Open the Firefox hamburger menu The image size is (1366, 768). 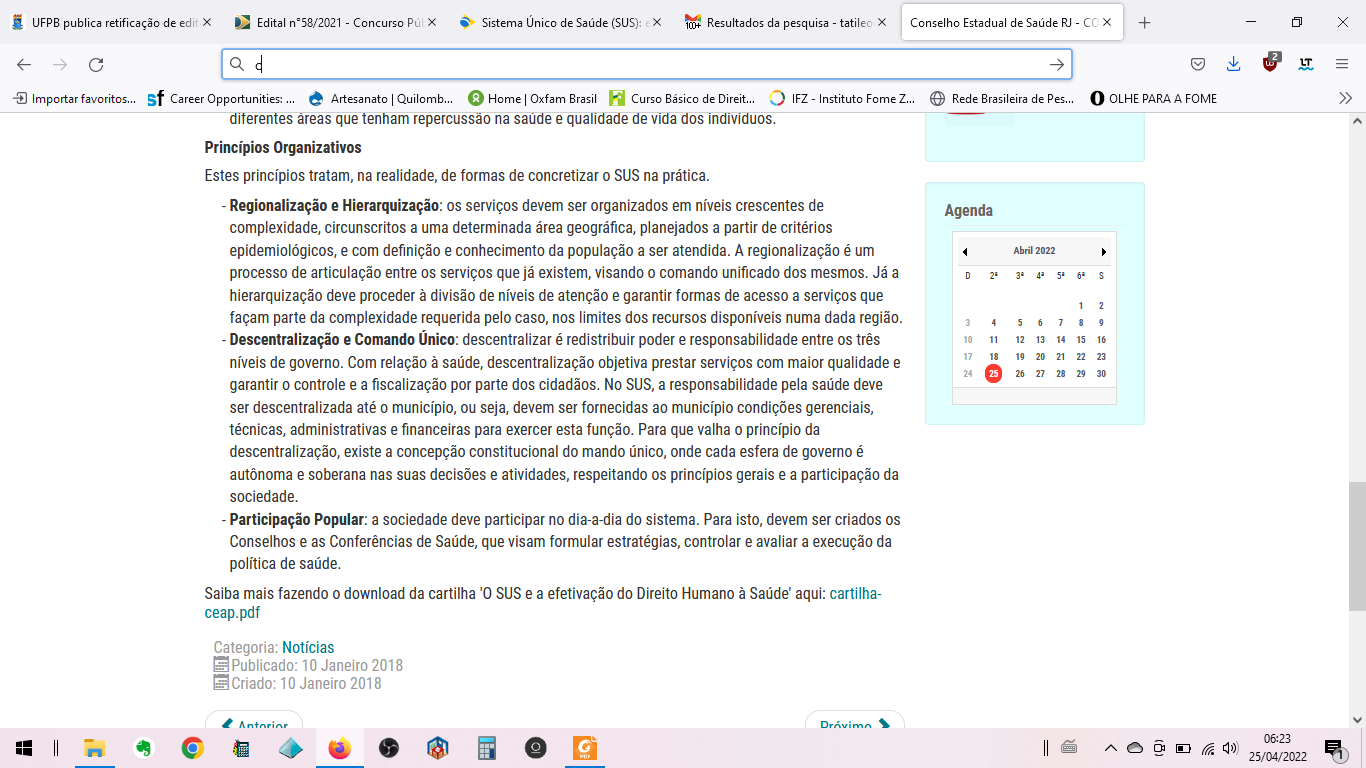[1342, 64]
